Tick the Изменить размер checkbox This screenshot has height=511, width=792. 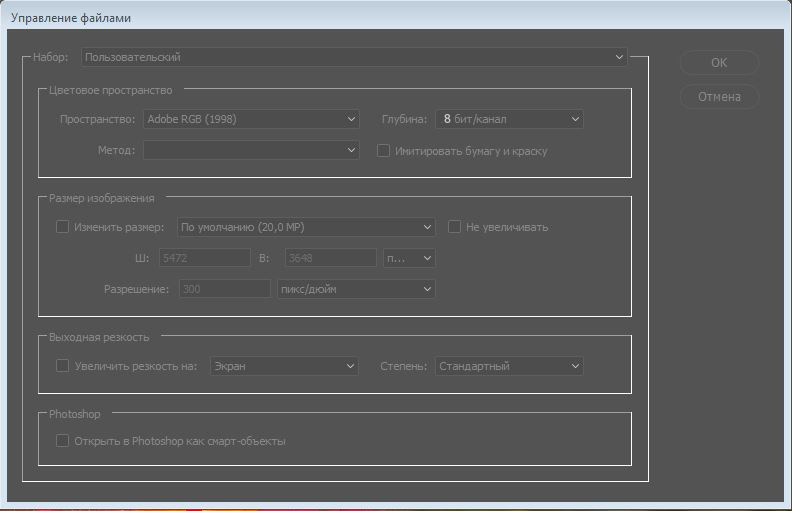click(63, 227)
